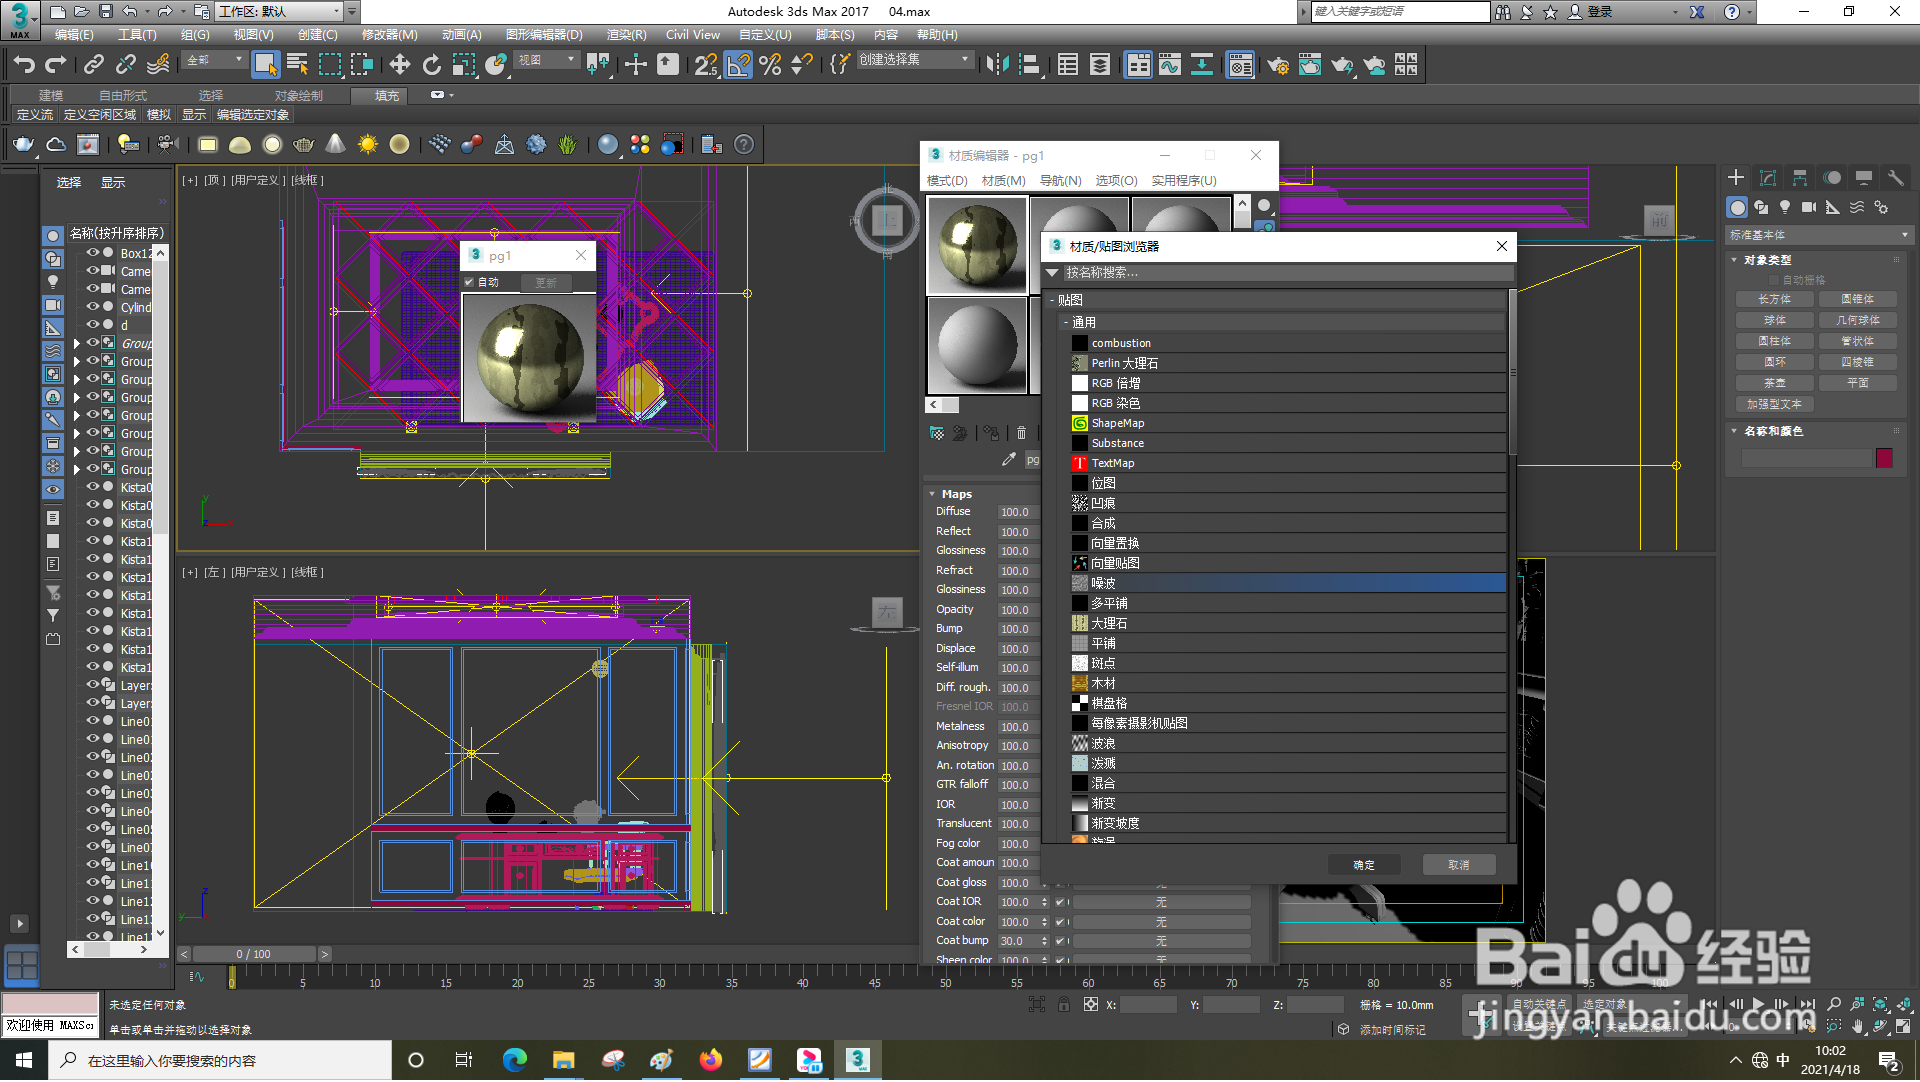Collapse the 对象类型 rollout
The height and width of the screenshot is (1082, 1920).
1735,260
